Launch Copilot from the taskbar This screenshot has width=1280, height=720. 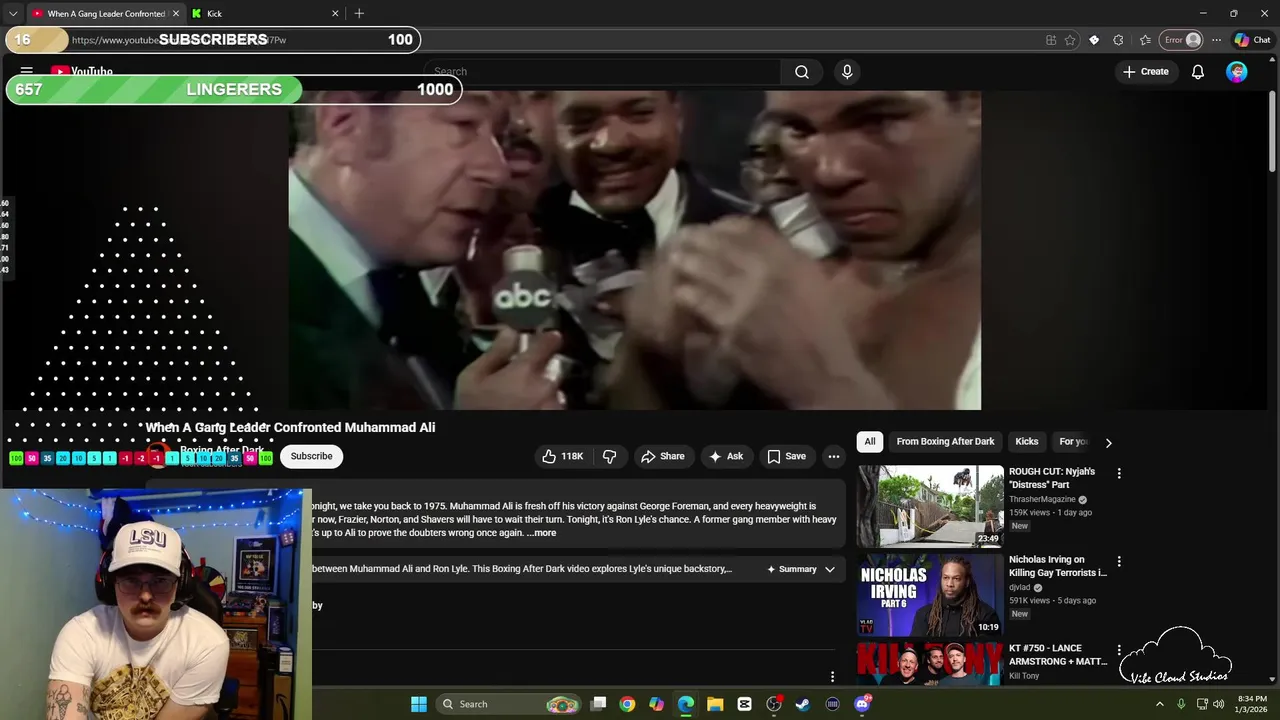click(656, 704)
